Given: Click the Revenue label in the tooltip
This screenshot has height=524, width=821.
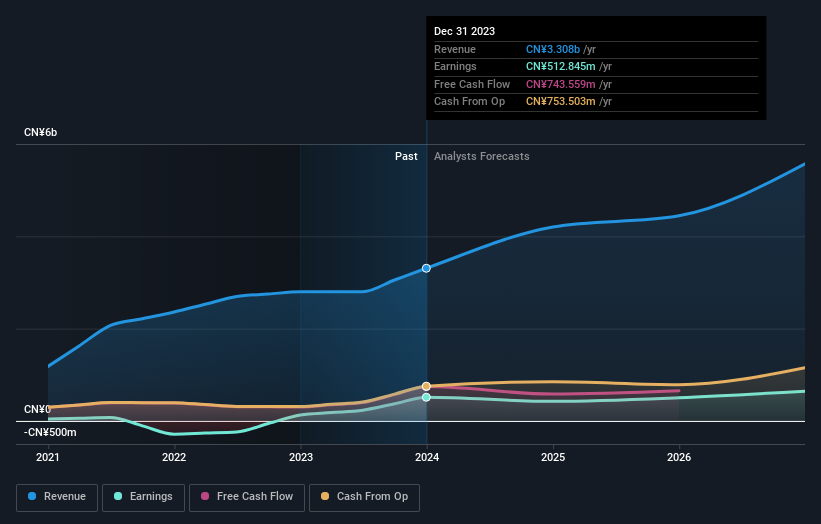Looking at the screenshot, I should pos(455,49).
